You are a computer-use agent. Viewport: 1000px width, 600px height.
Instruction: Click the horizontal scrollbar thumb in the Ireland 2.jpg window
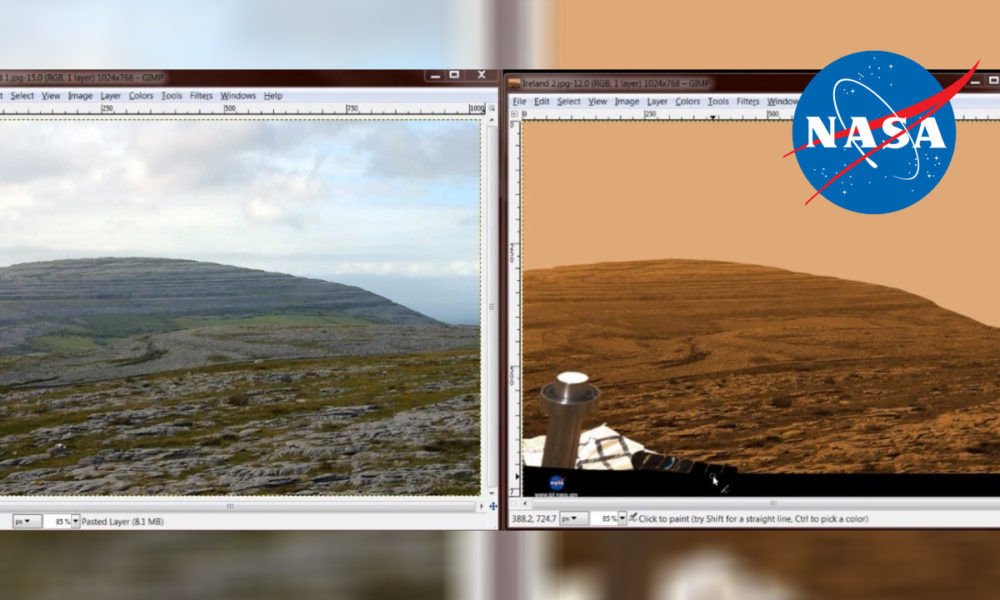point(774,503)
